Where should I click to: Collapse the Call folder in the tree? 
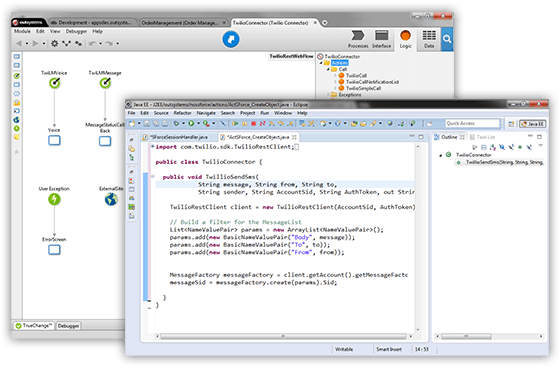[x=328, y=69]
